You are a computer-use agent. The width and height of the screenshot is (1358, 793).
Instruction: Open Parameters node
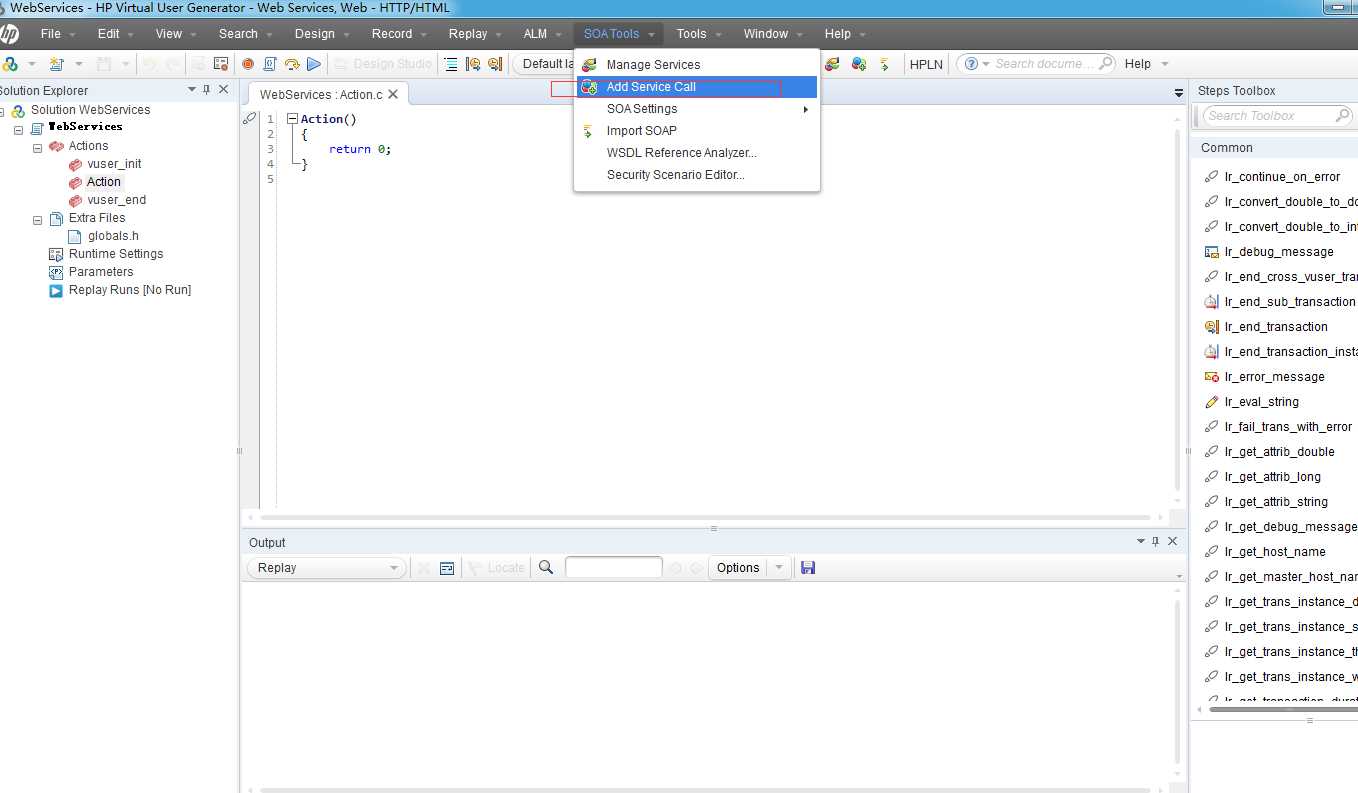[101, 272]
